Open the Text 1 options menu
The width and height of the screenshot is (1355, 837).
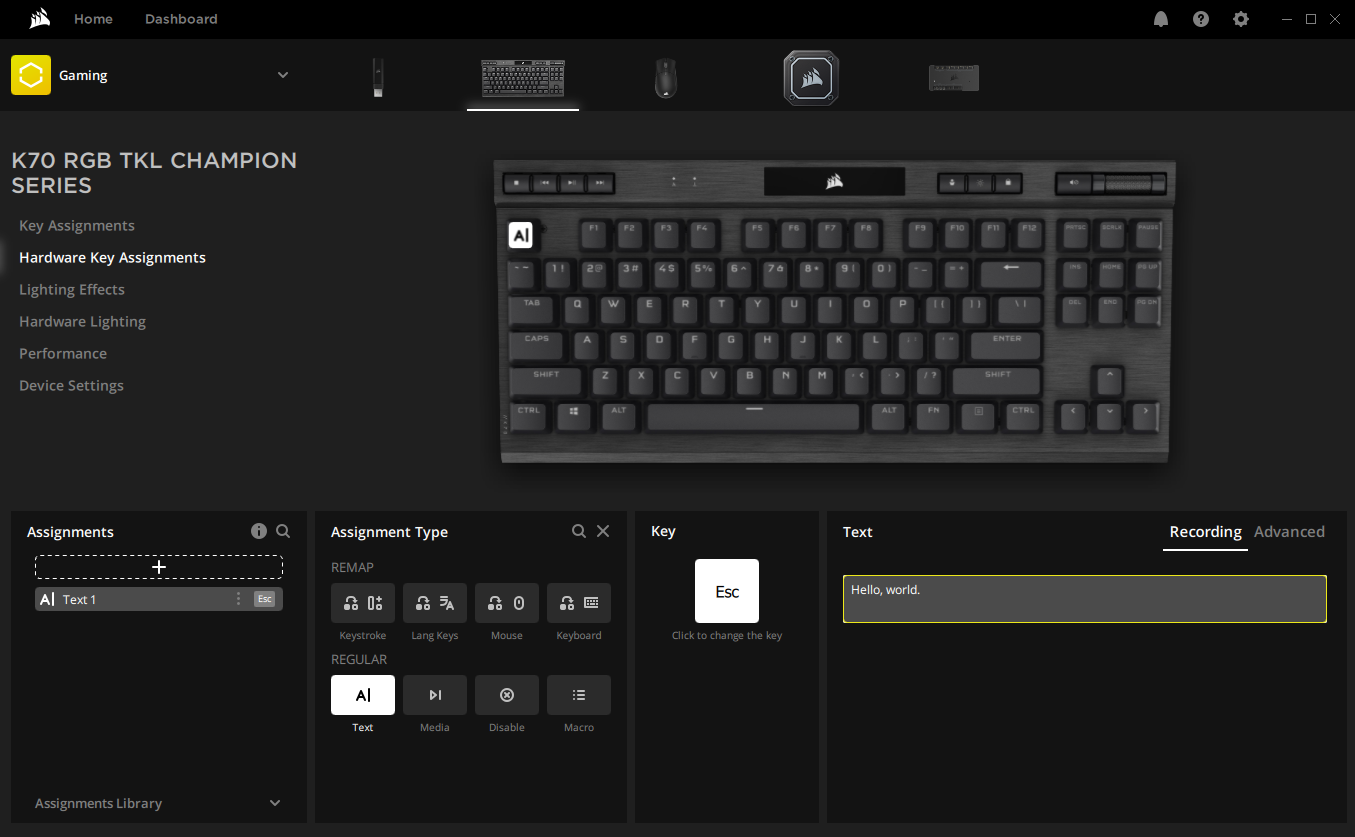point(238,598)
